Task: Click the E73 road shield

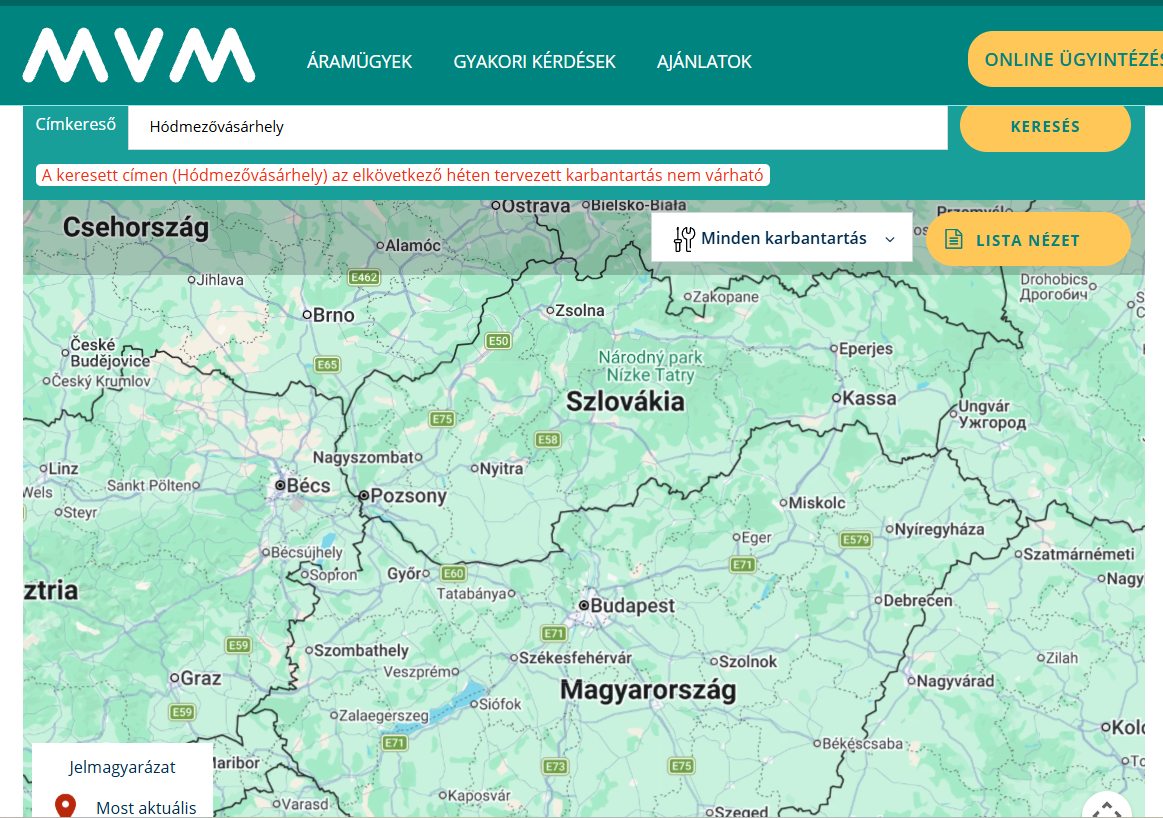Action: coord(556,766)
